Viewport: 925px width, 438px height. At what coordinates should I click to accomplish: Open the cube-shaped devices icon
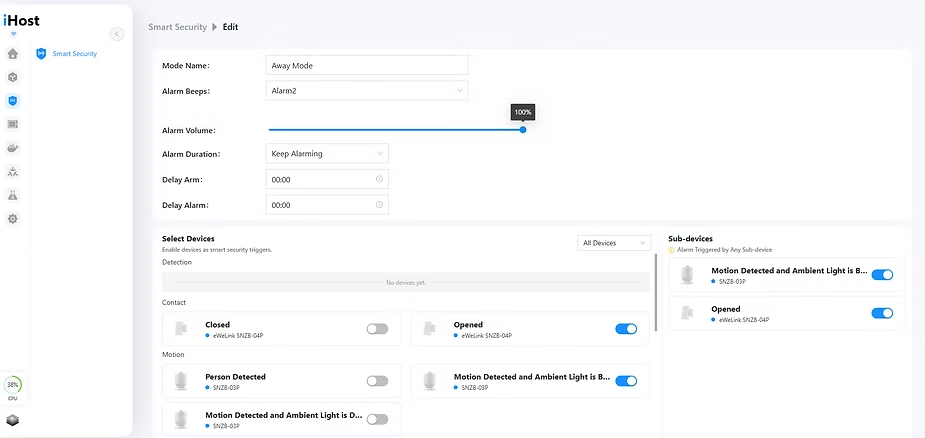[12, 77]
